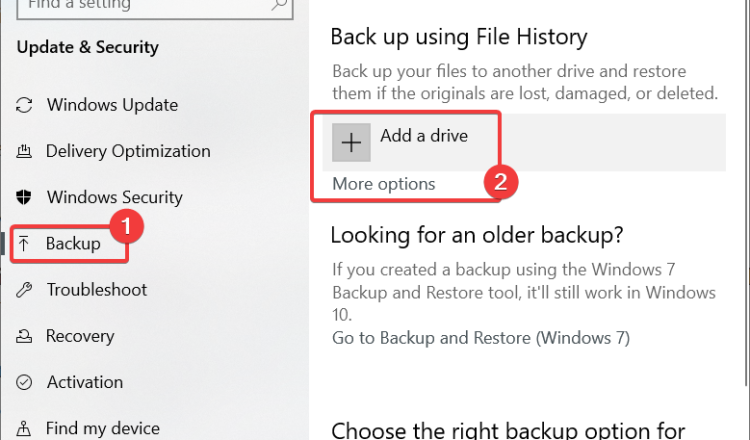Image resolution: width=750 pixels, height=440 pixels.
Task: Click the Find my device icon
Action: (x=25, y=429)
